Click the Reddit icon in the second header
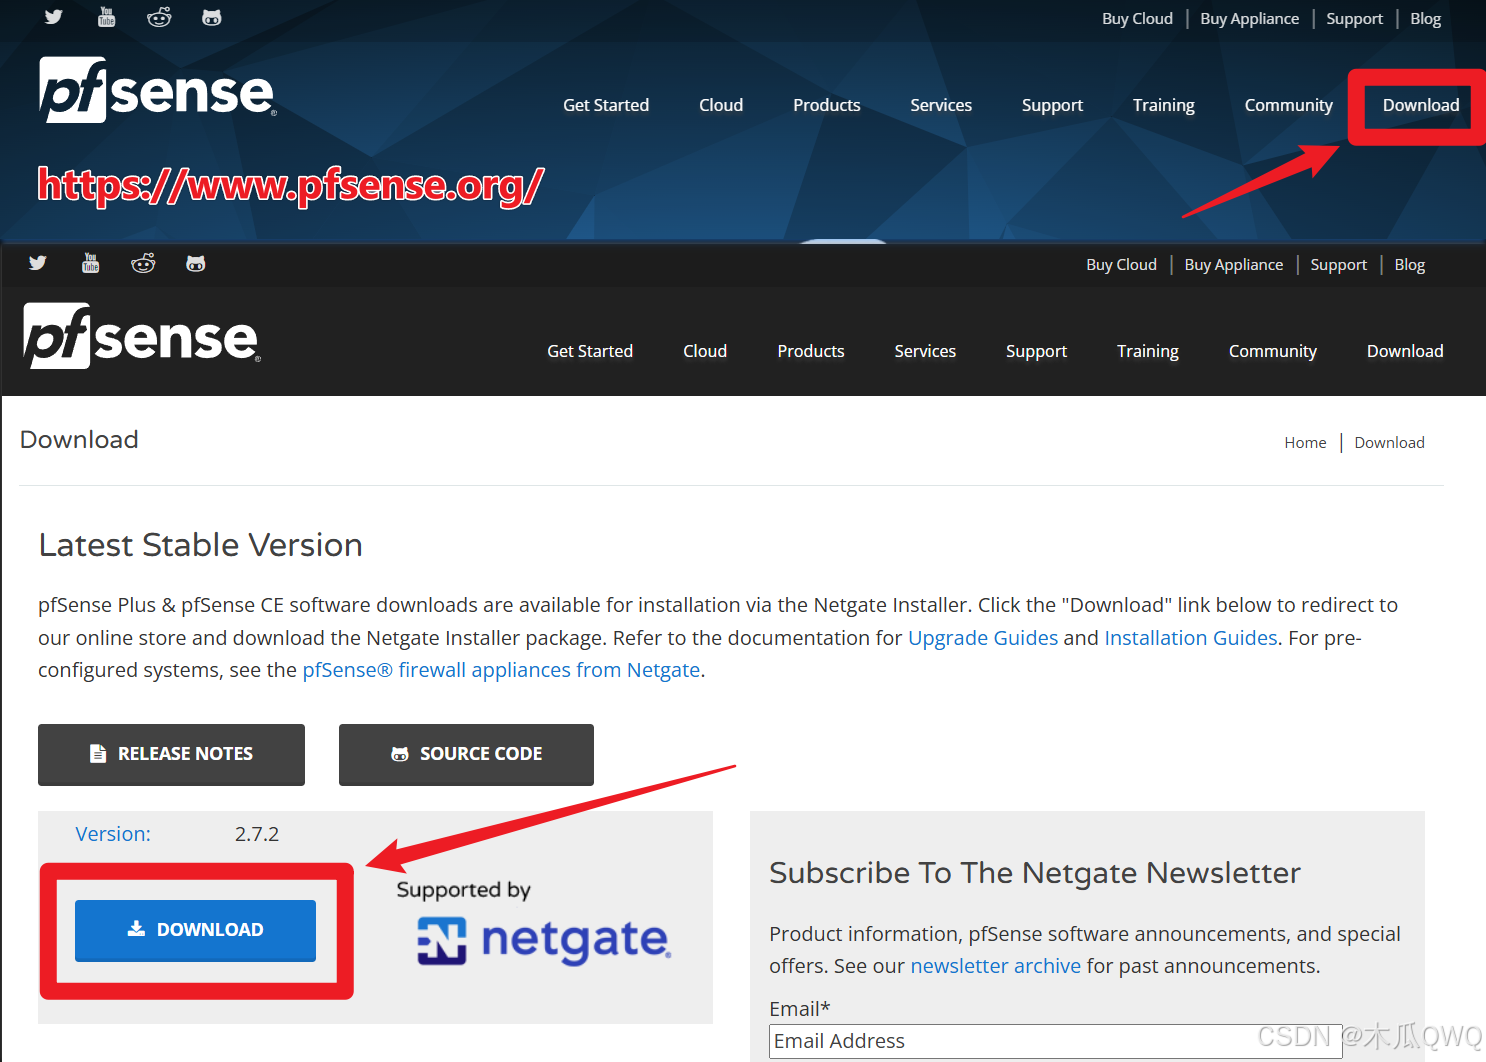Image resolution: width=1486 pixels, height=1062 pixels. tap(143, 263)
